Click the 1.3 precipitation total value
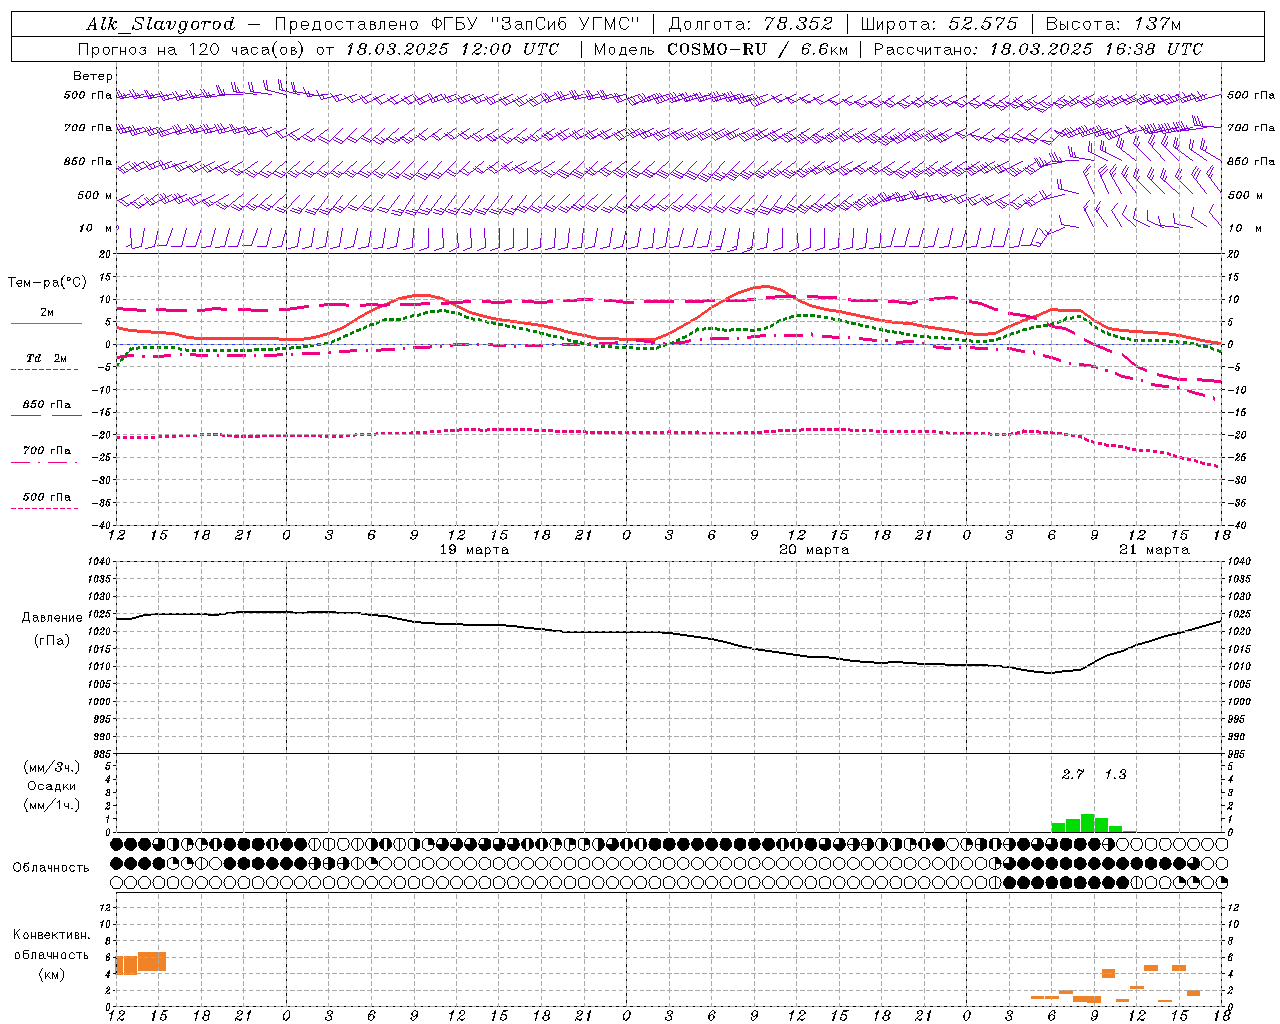The height and width of the screenshot is (1024, 1280). click(1115, 775)
